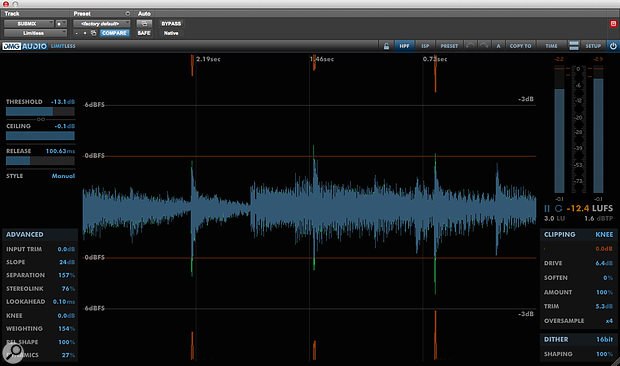Open the automation enable dialog icon
The height and width of the screenshot is (366, 620).
pyautogui.click(x=144, y=24)
